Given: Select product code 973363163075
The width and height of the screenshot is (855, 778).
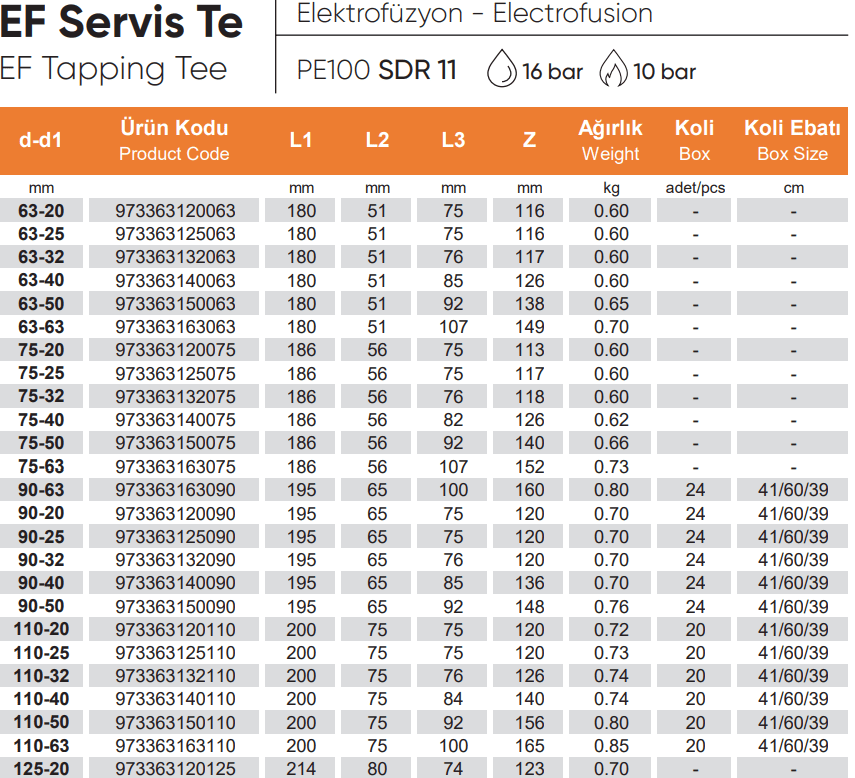Looking at the screenshot, I should (175, 467).
